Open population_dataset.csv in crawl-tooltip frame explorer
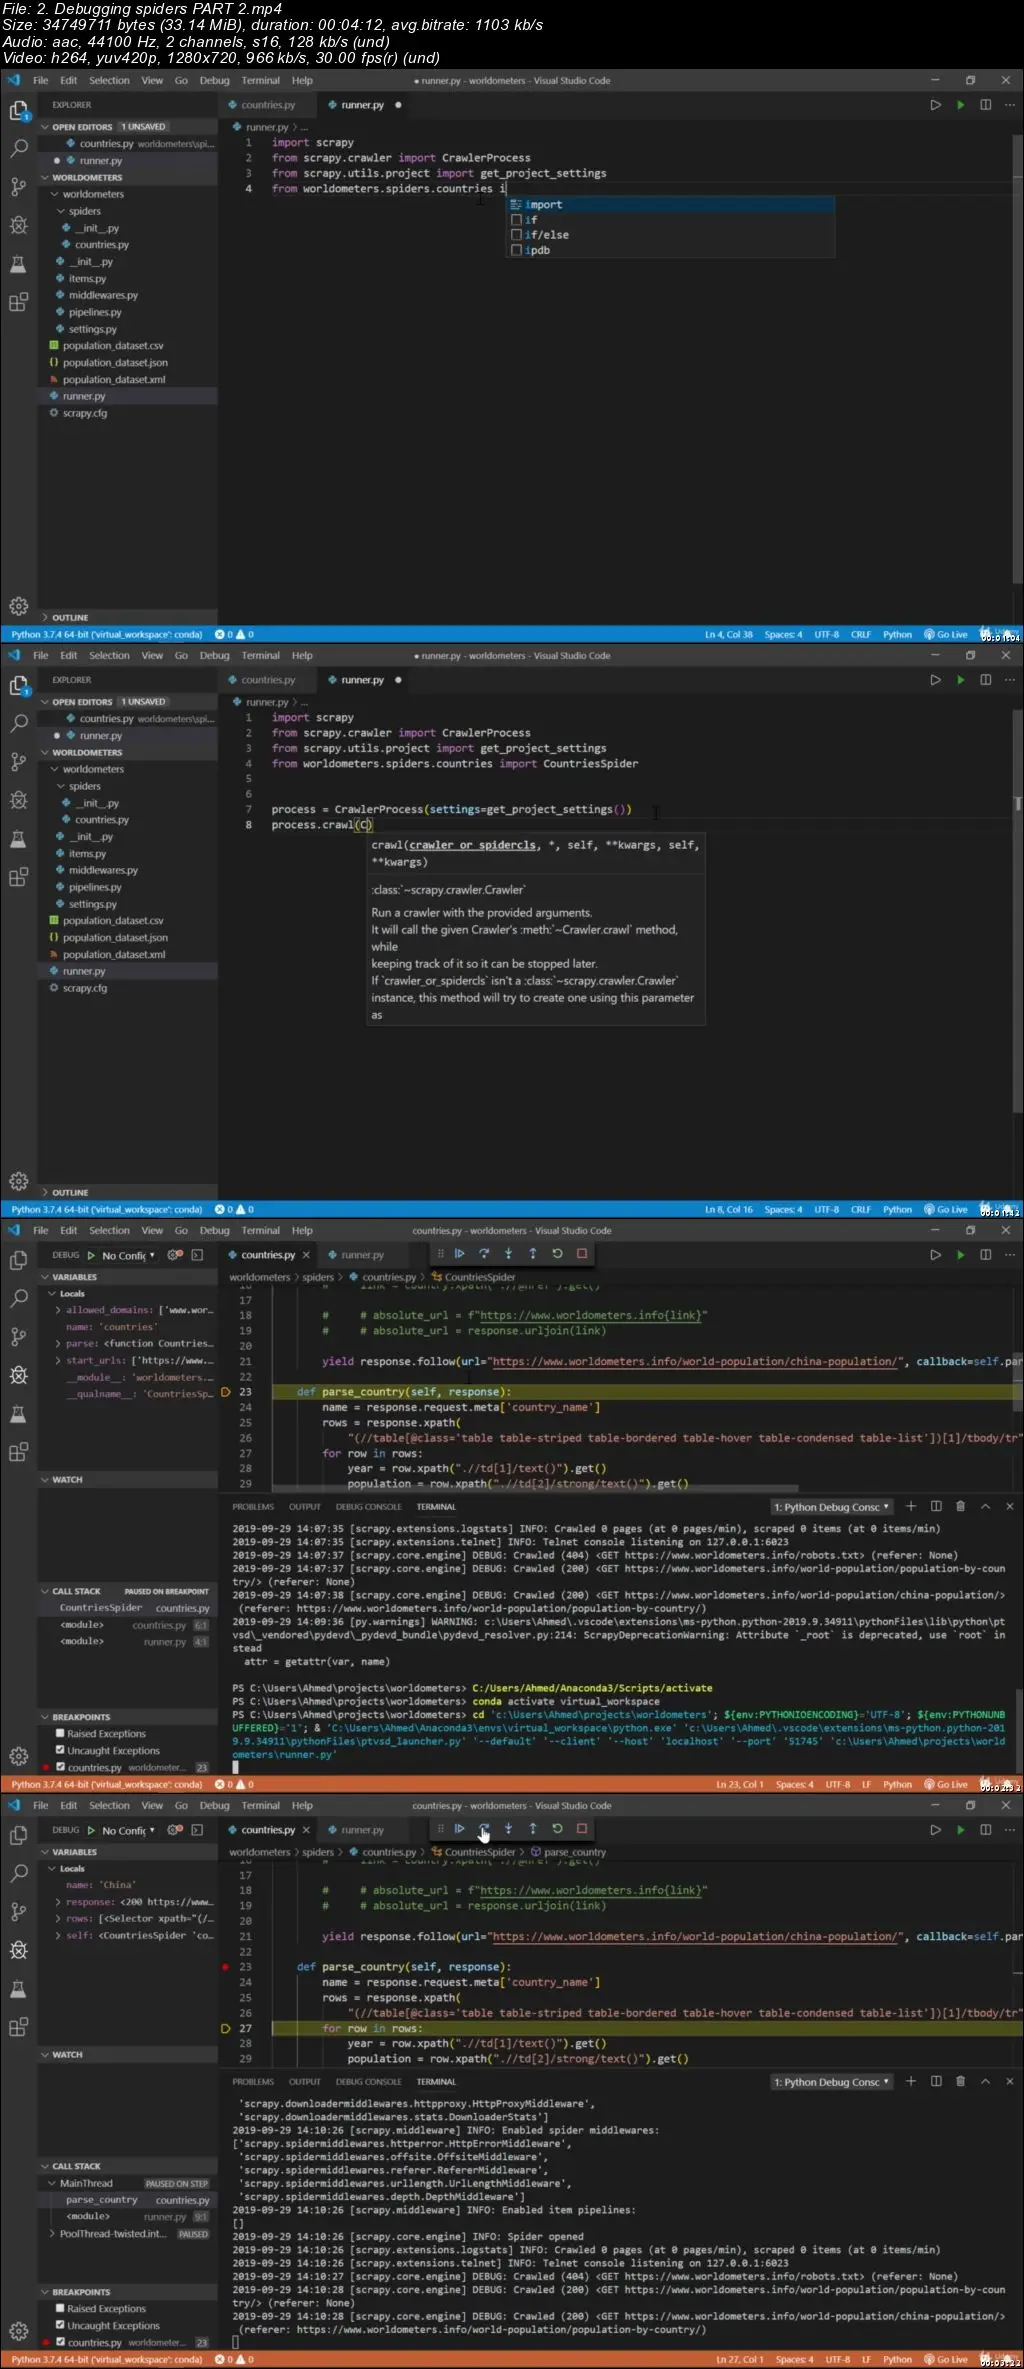Screen dimensions: 1024x2369 click(x=112, y=921)
